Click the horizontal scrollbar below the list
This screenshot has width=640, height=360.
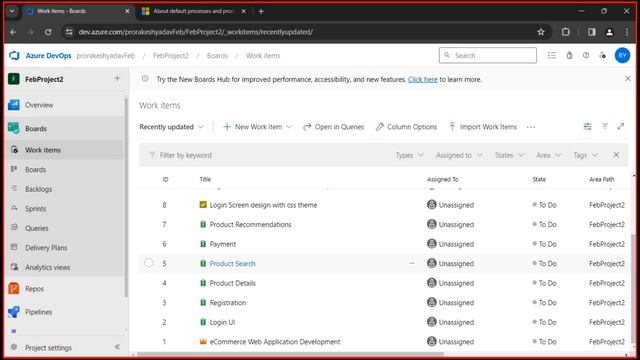[x=290, y=354]
